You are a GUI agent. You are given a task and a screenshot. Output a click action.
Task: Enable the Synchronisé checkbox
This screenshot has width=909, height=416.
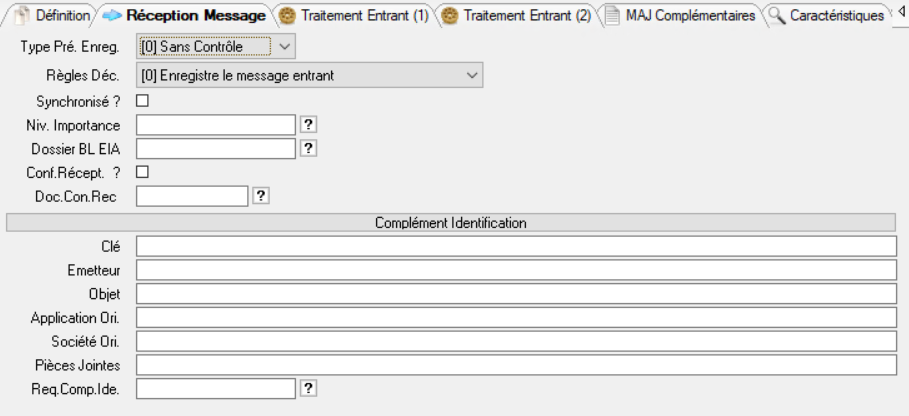(142, 100)
